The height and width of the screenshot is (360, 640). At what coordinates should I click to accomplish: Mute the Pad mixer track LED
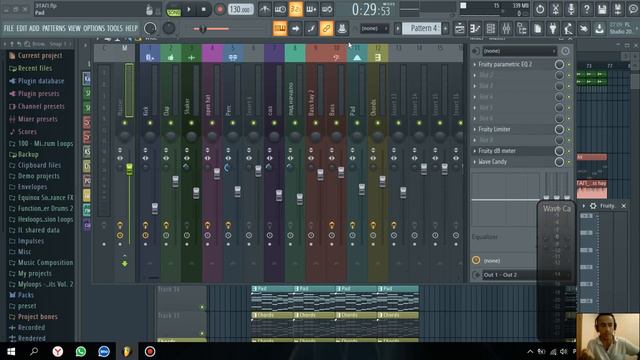357,123
